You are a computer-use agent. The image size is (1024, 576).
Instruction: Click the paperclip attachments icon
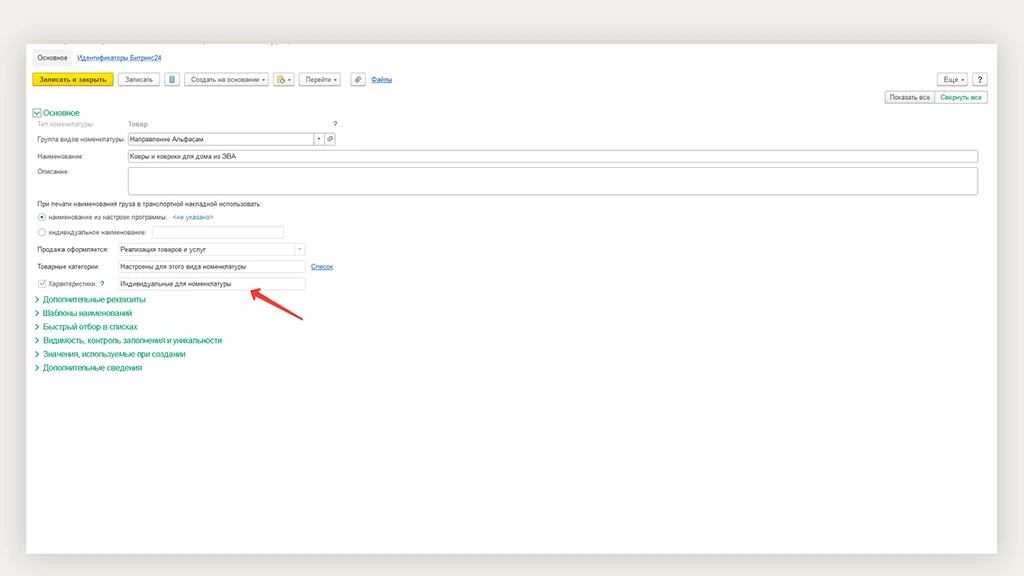[x=358, y=79]
